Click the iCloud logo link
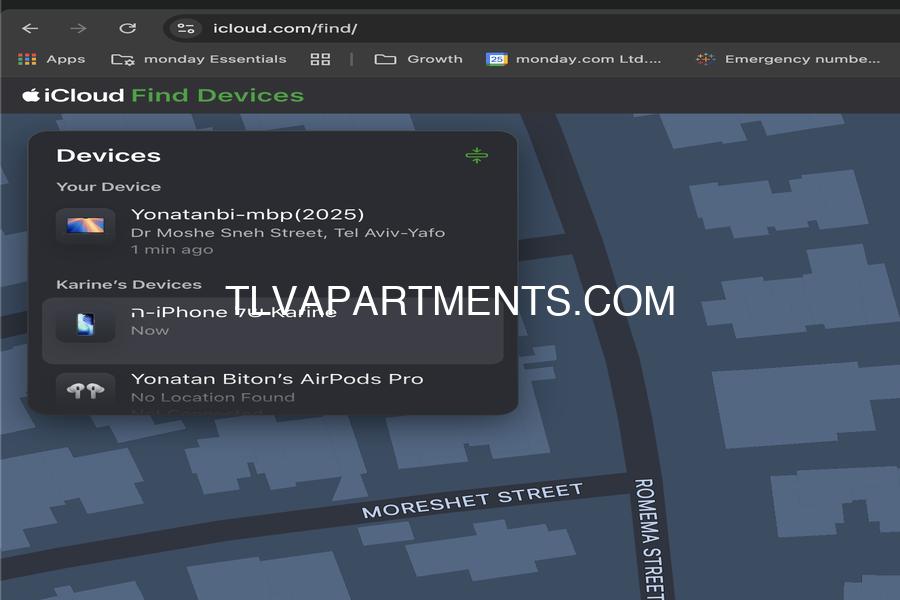Screen dimensions: 900x600 pyautogui.click(x=73, y=95)
